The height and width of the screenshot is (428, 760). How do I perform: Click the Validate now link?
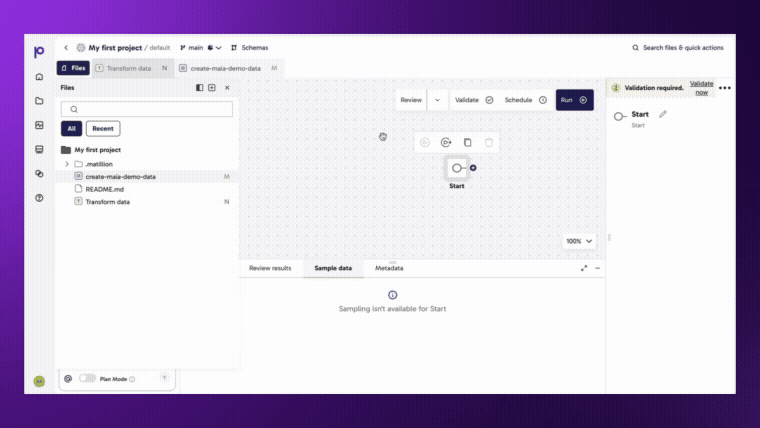pos(701,88)
